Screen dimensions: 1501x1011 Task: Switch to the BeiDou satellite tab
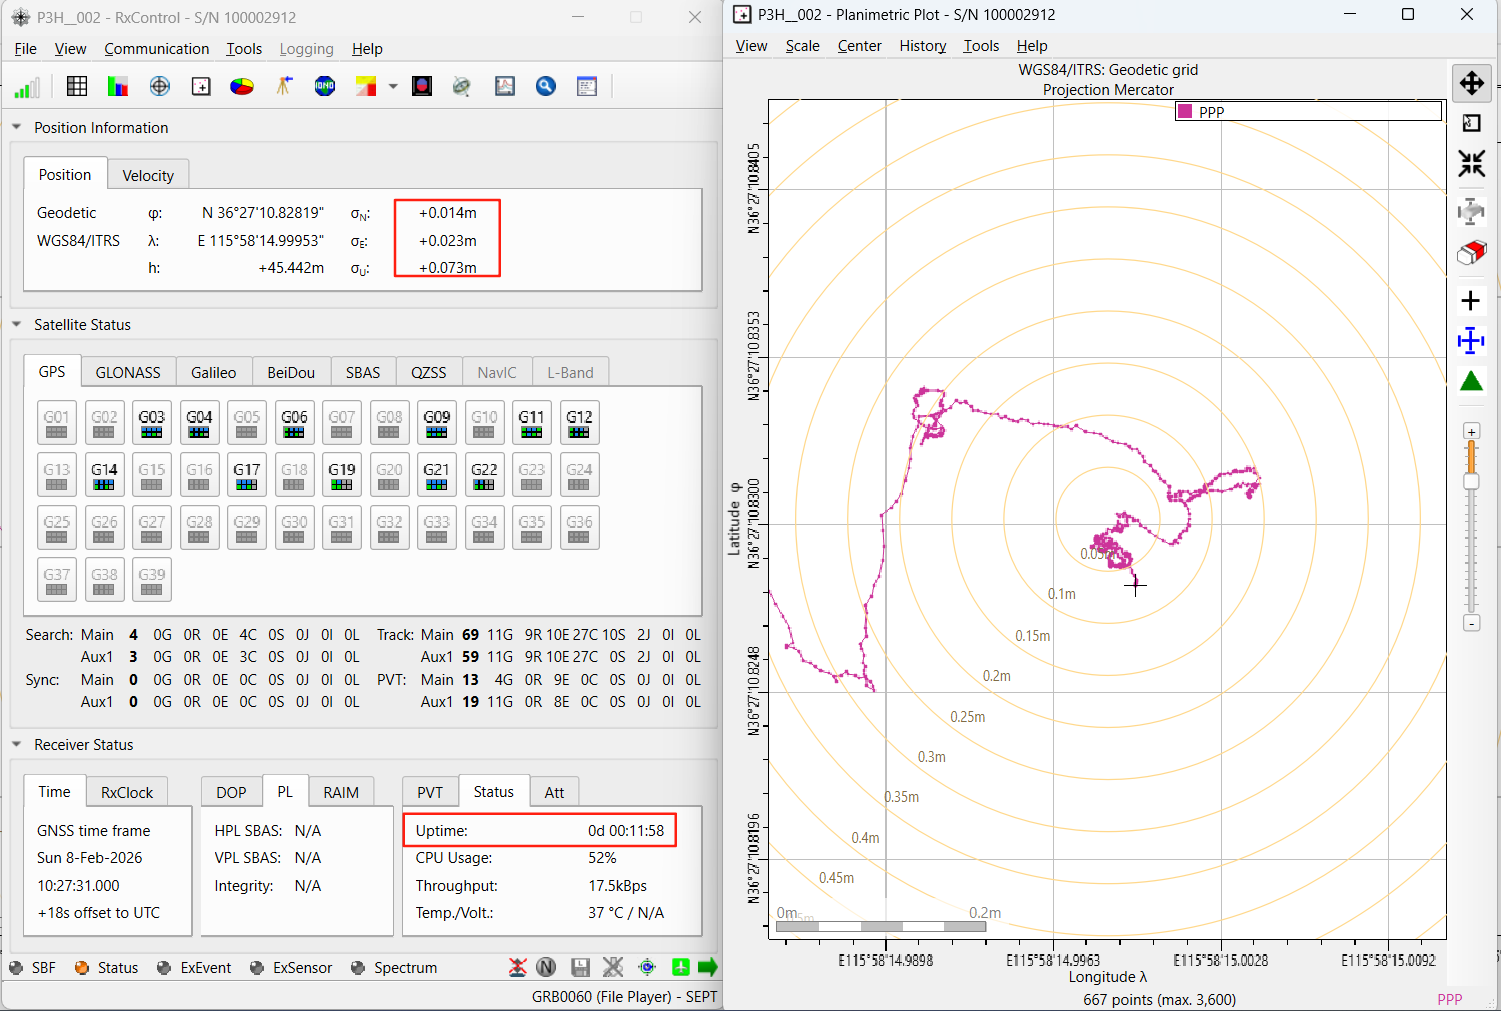(291, 372)
